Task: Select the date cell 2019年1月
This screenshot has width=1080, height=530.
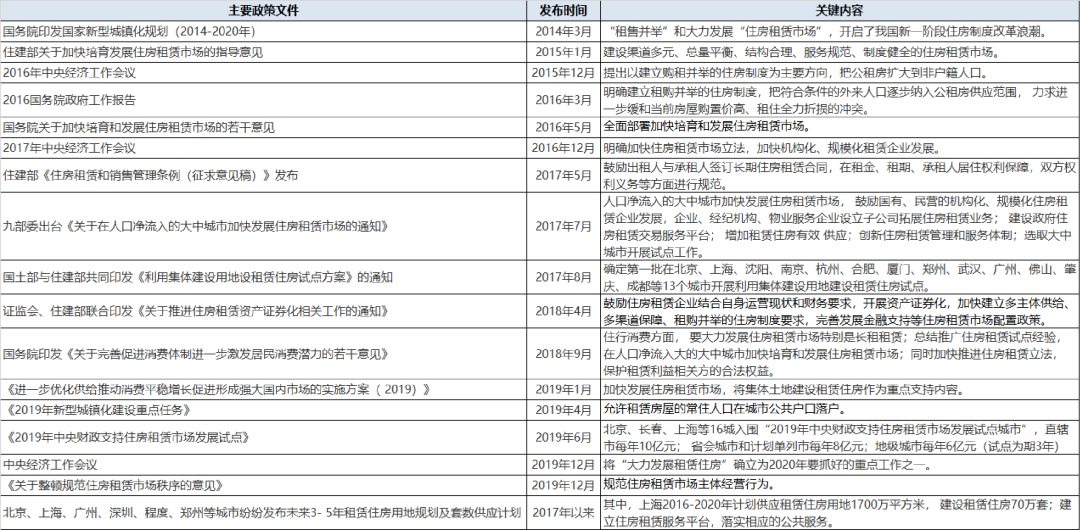Action: tap(565, 389)
